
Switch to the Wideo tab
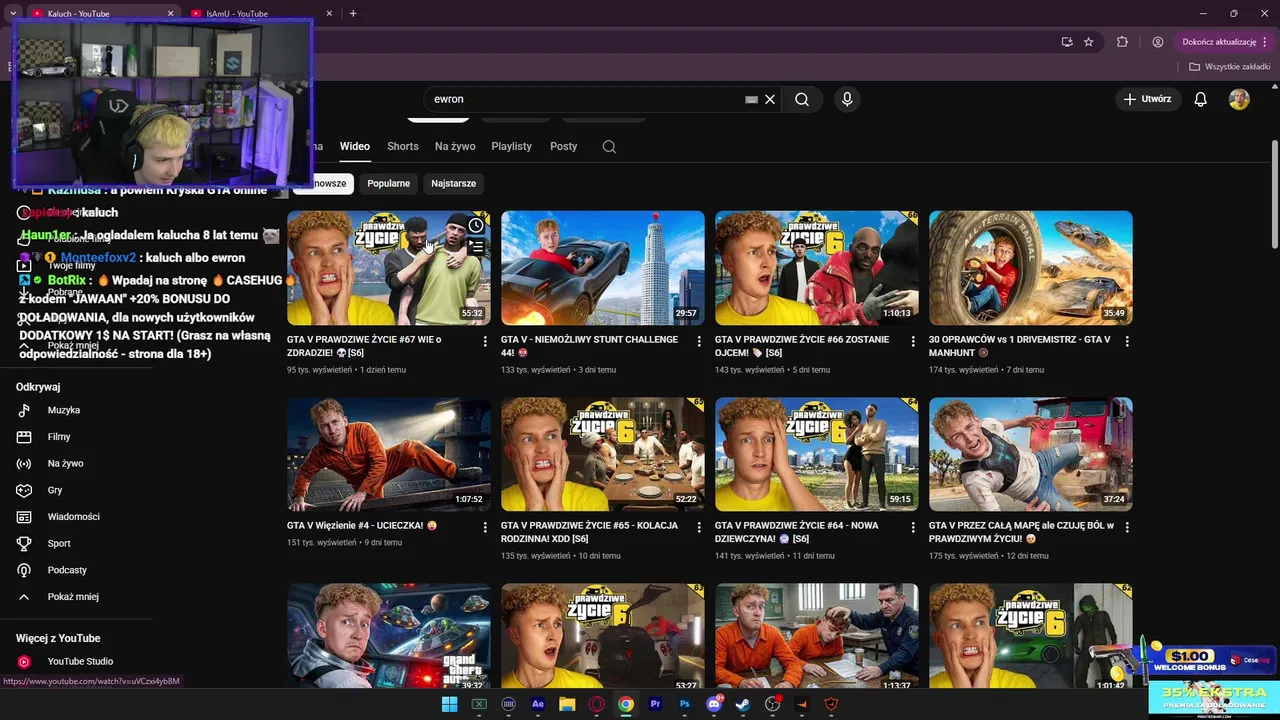click(355, 146)
